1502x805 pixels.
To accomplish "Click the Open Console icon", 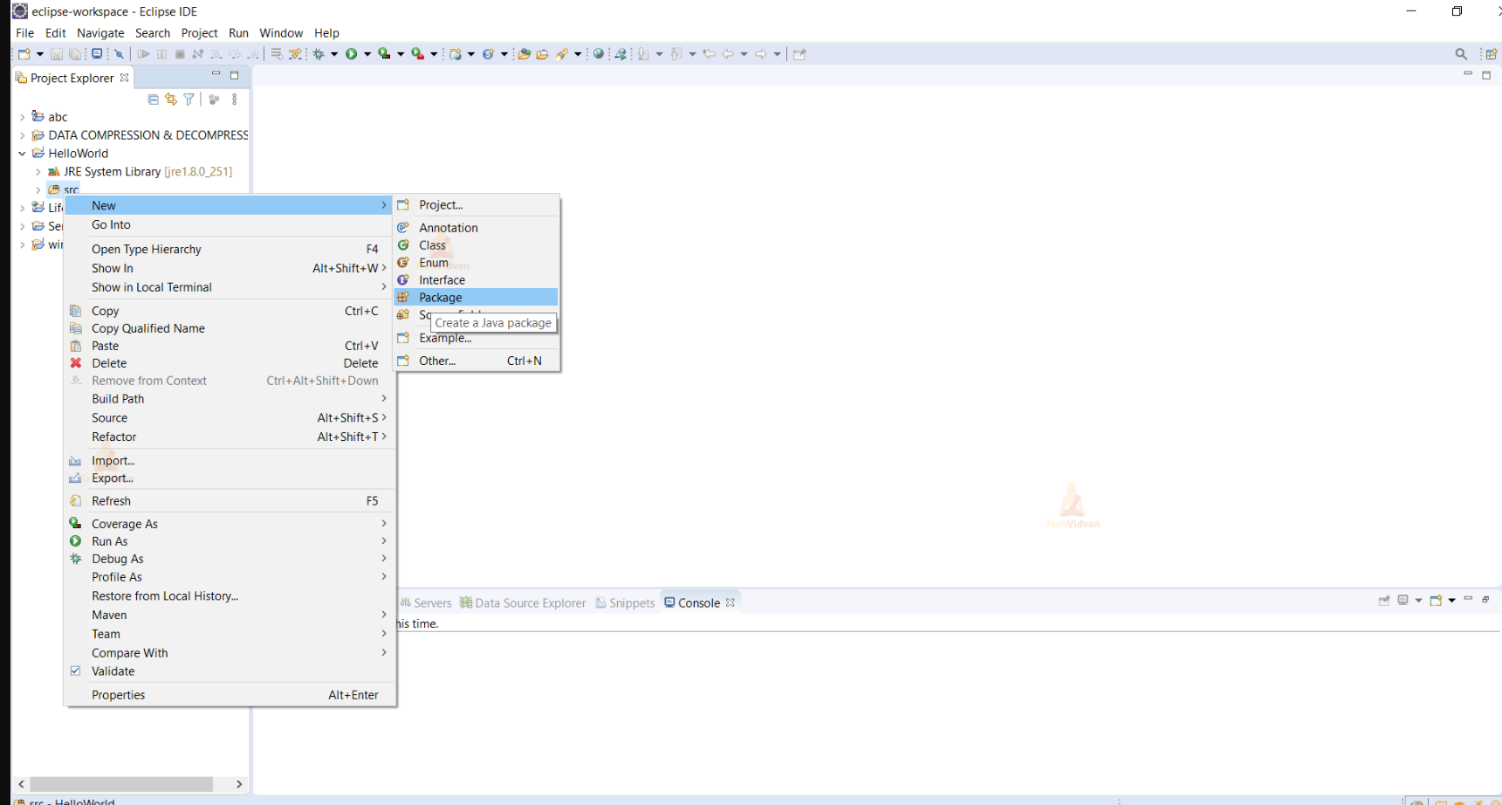I will click(1436, 601).
